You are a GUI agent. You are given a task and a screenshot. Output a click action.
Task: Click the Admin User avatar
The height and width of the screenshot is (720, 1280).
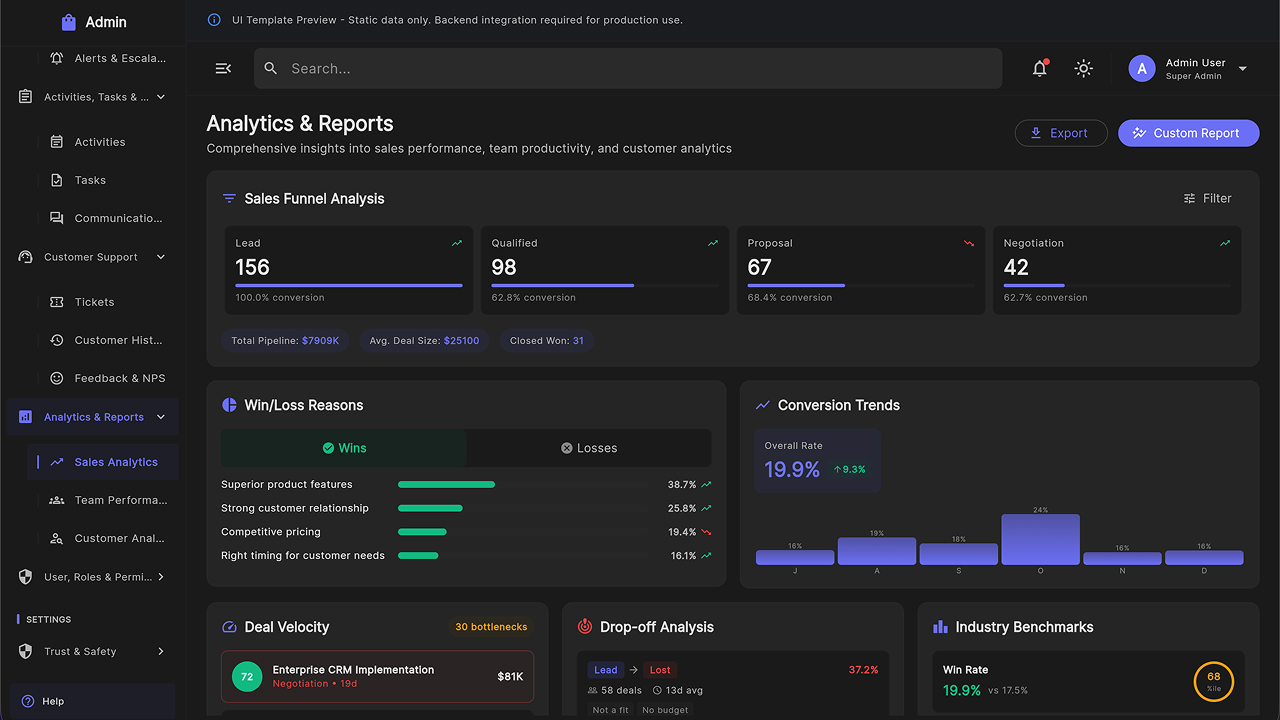(1142, 68)
